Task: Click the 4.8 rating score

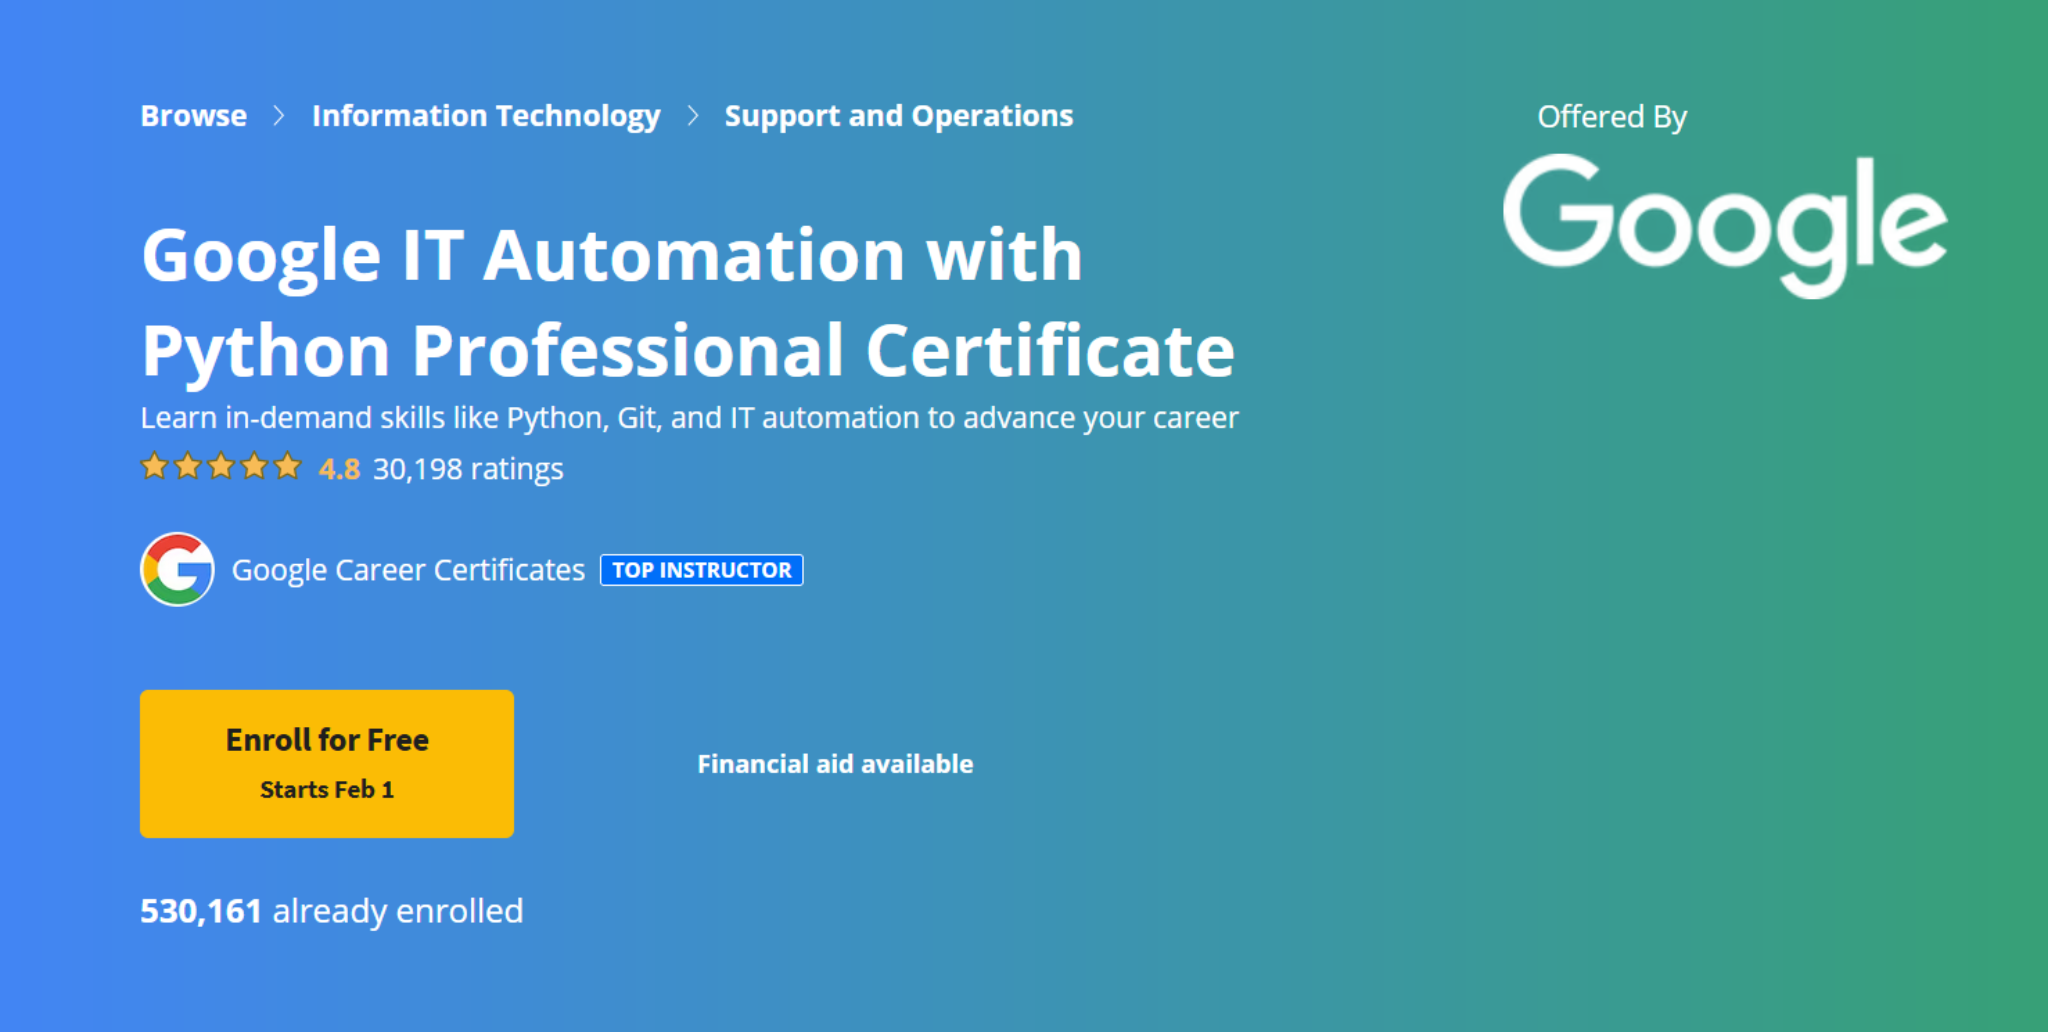Action: click(x=339, y=469)
